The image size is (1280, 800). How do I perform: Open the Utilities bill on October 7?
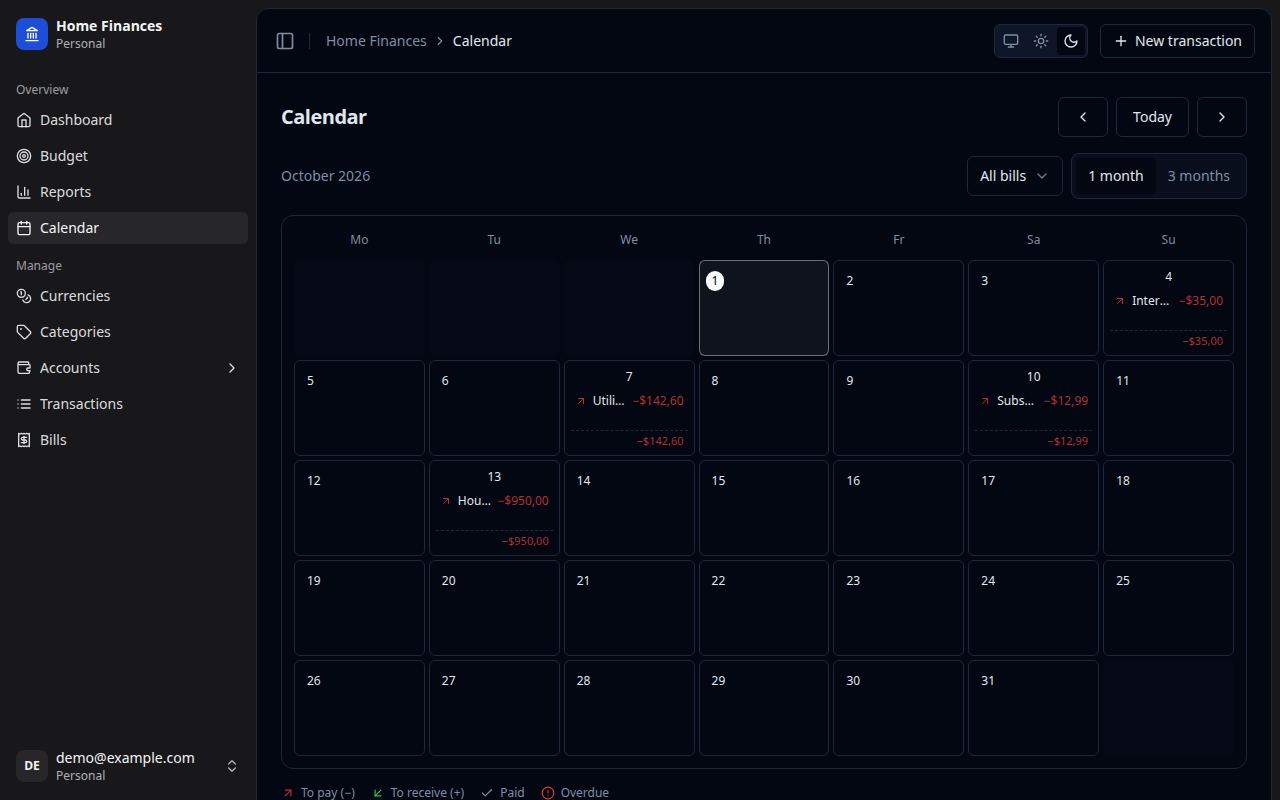pyautogui.click(x=629, y=401)
